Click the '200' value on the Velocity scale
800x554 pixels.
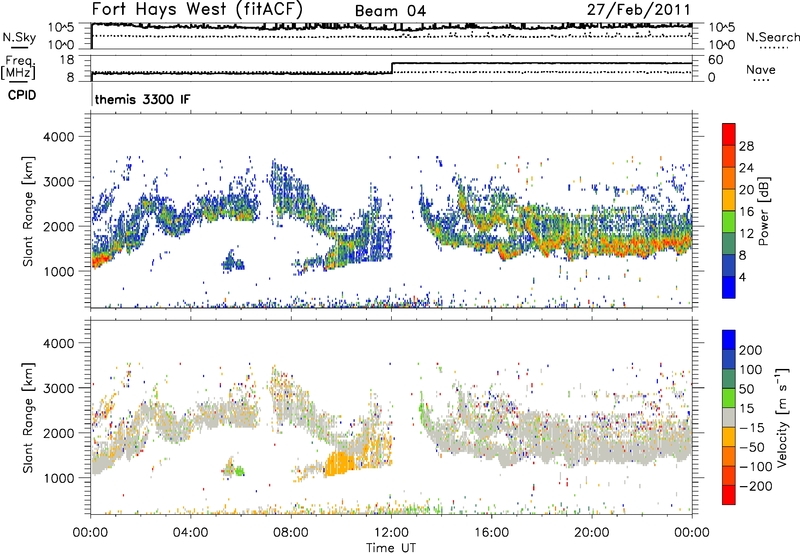(x=751, y=350)
